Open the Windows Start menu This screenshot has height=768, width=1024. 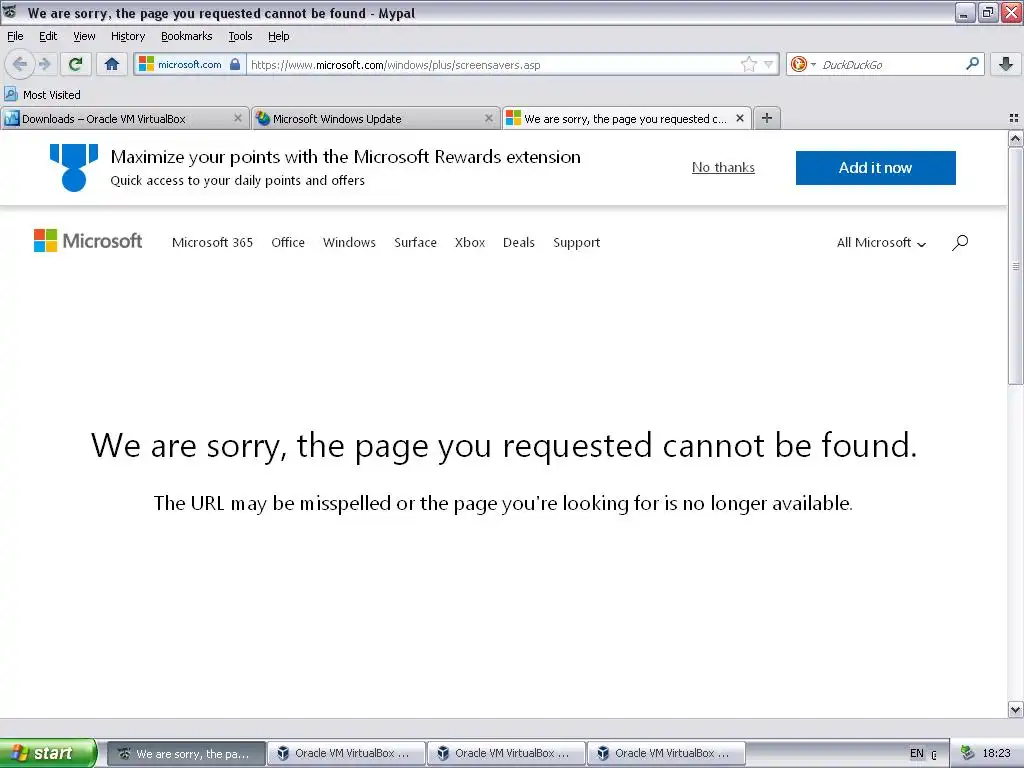(x=48, y=753)
